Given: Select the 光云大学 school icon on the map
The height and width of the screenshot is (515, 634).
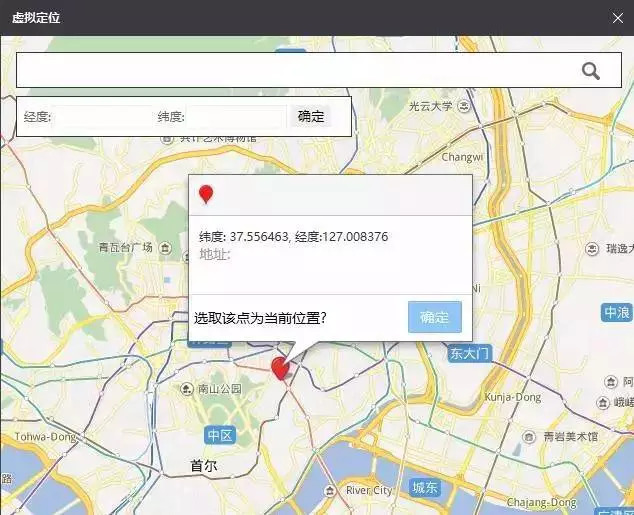Looking at the screenshot, I should pos(464,106).
